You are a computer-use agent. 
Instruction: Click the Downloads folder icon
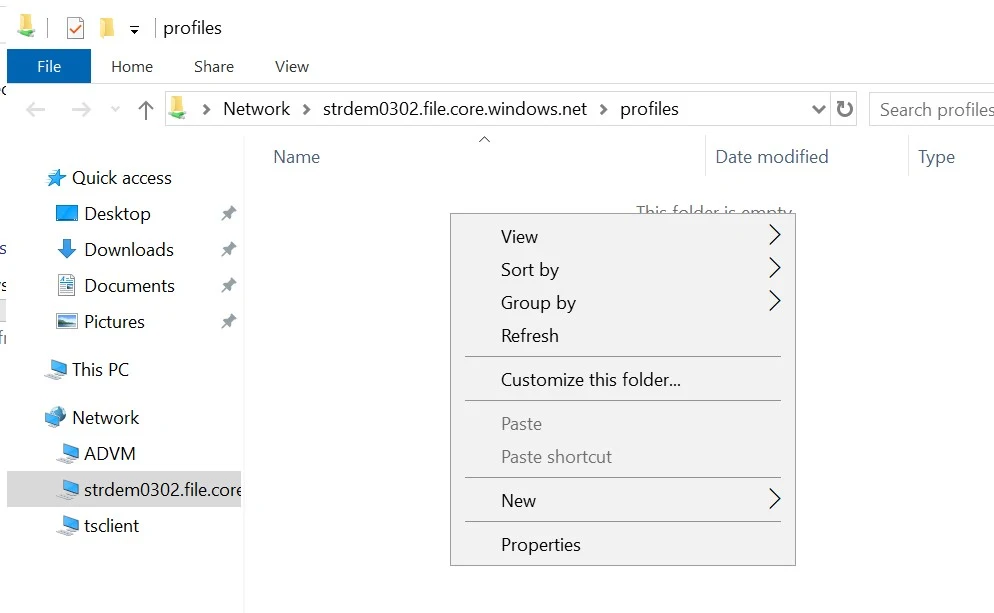[67, 250]
